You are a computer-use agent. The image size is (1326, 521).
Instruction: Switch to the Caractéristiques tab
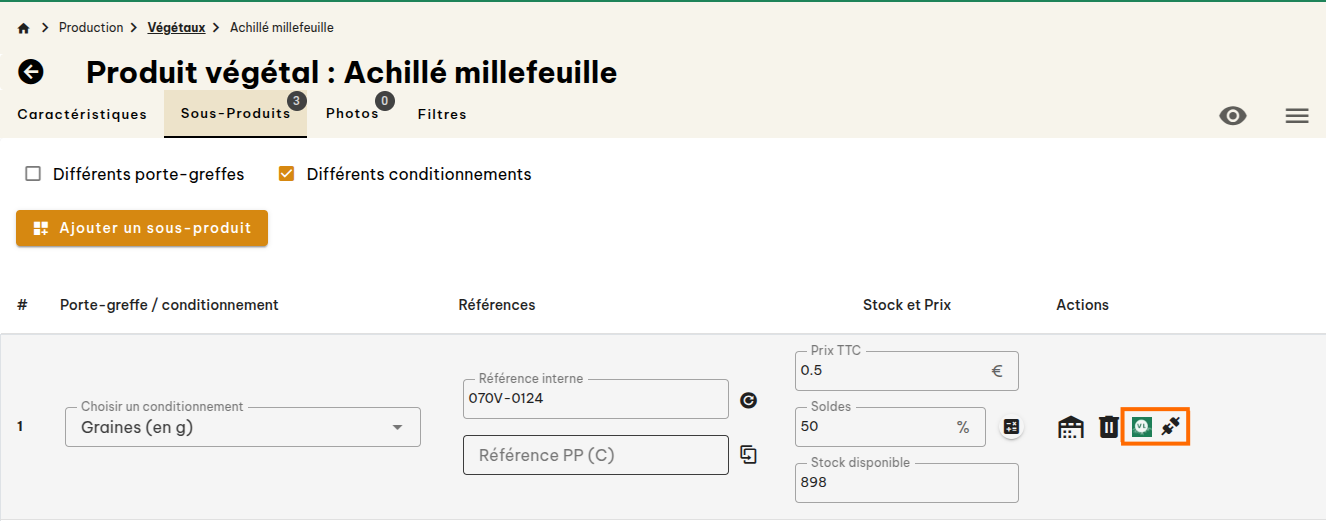pos(82,114)
